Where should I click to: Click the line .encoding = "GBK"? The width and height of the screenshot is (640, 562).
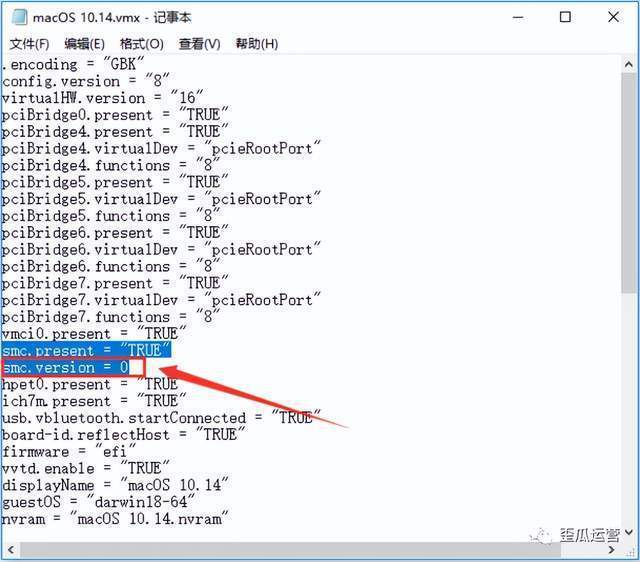(x=73, y=64)
